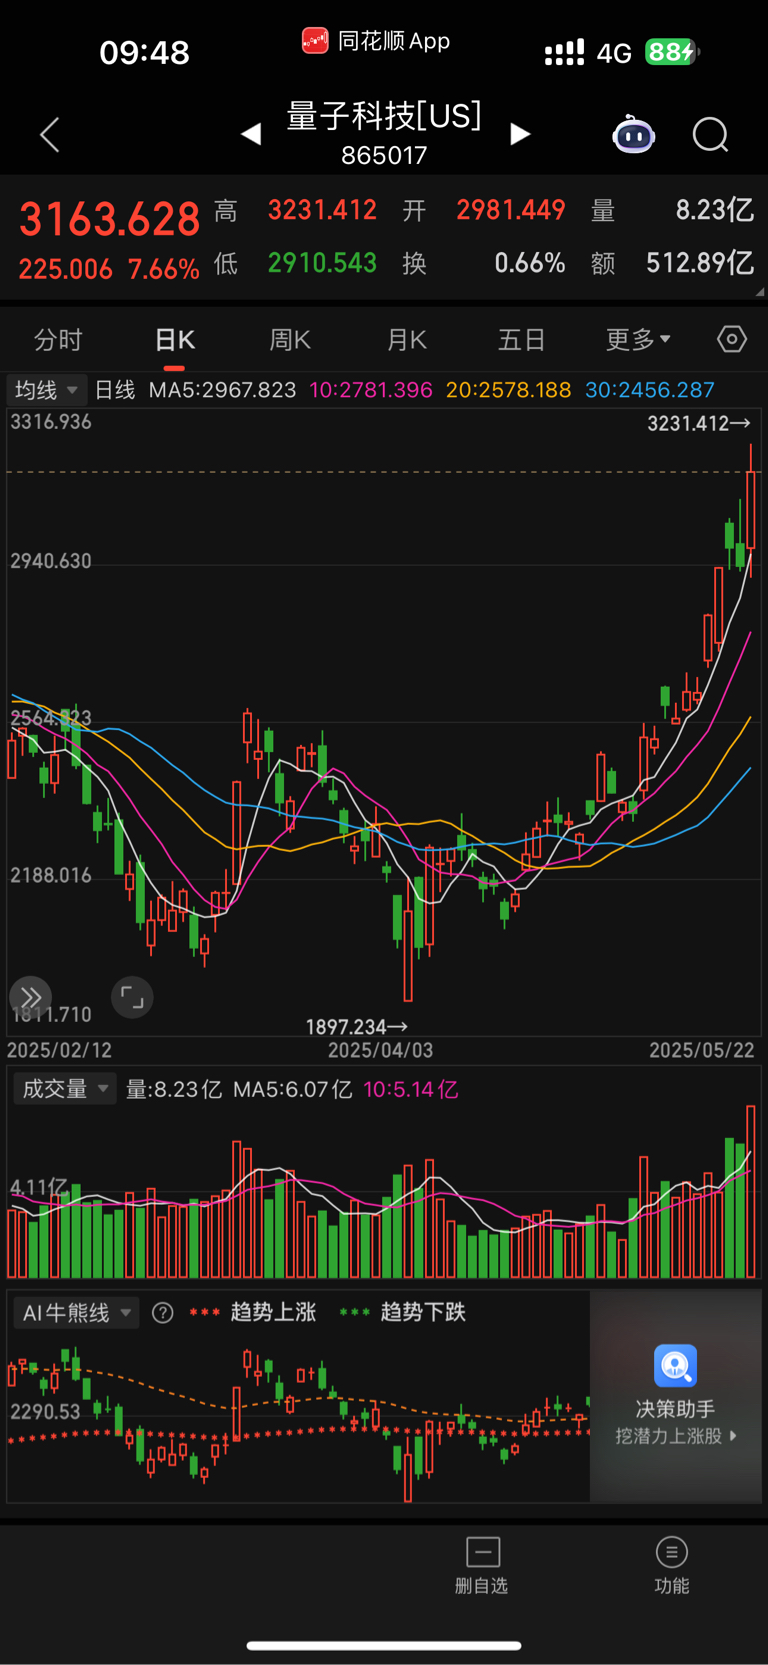Tap the volume value 8.23亿 in header

714,210
